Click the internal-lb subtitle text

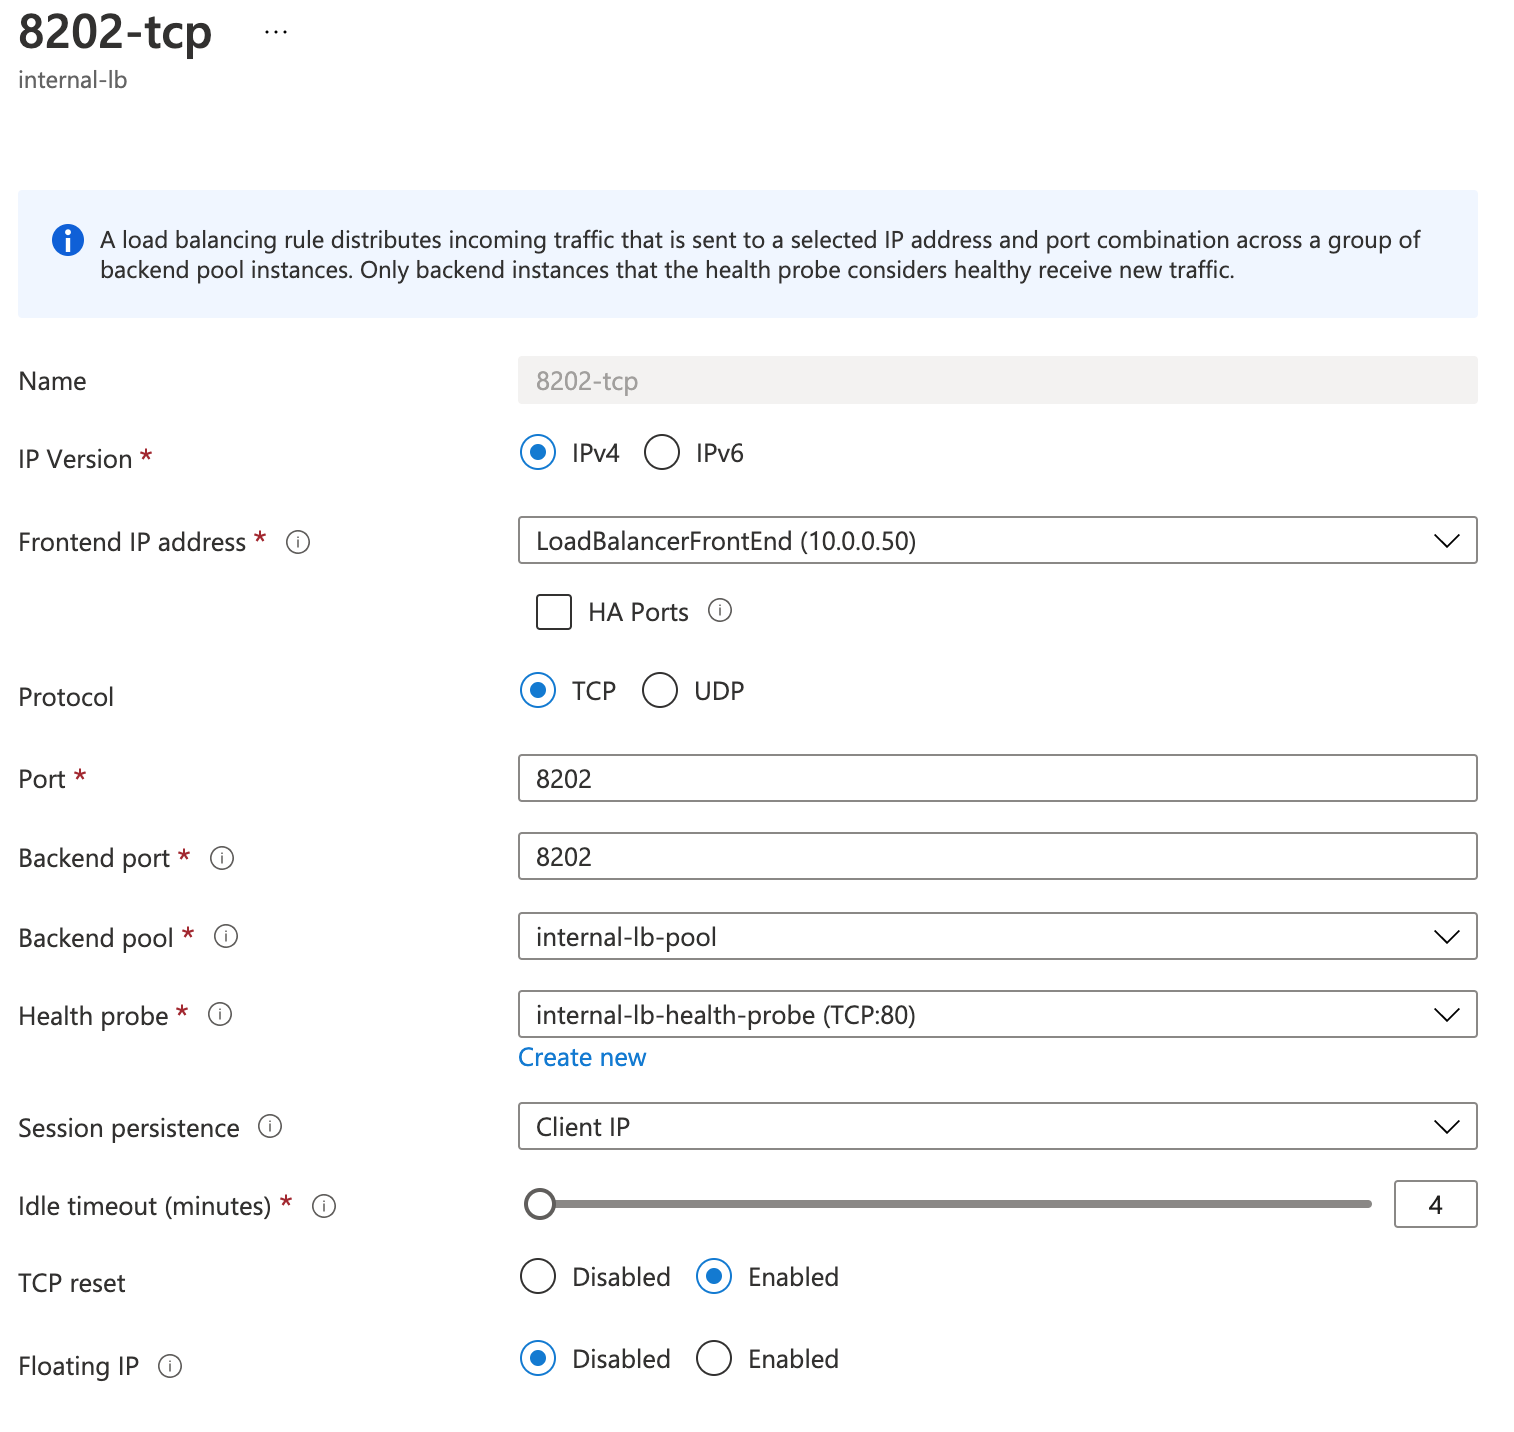click(x=73, y=80)
